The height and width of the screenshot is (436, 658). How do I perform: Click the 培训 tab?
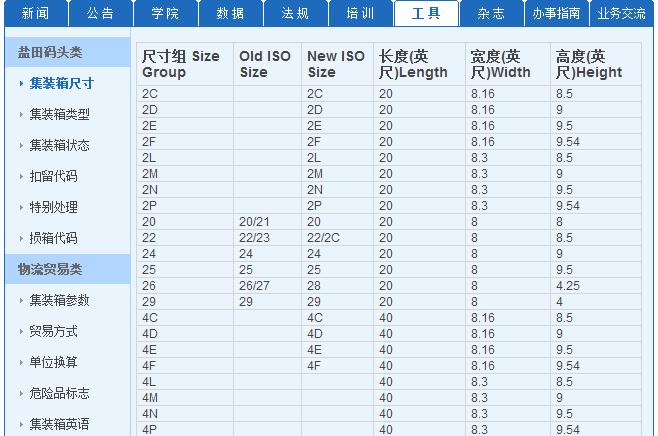click(360, 13)
